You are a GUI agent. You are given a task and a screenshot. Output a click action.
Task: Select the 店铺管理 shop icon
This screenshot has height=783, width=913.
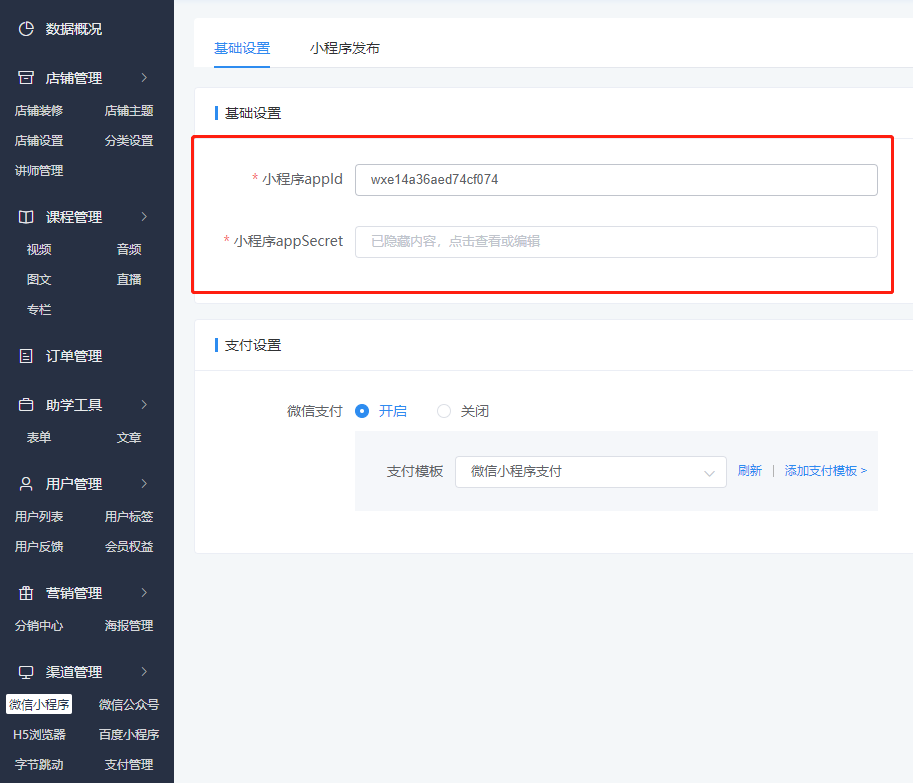click(26, 77)
